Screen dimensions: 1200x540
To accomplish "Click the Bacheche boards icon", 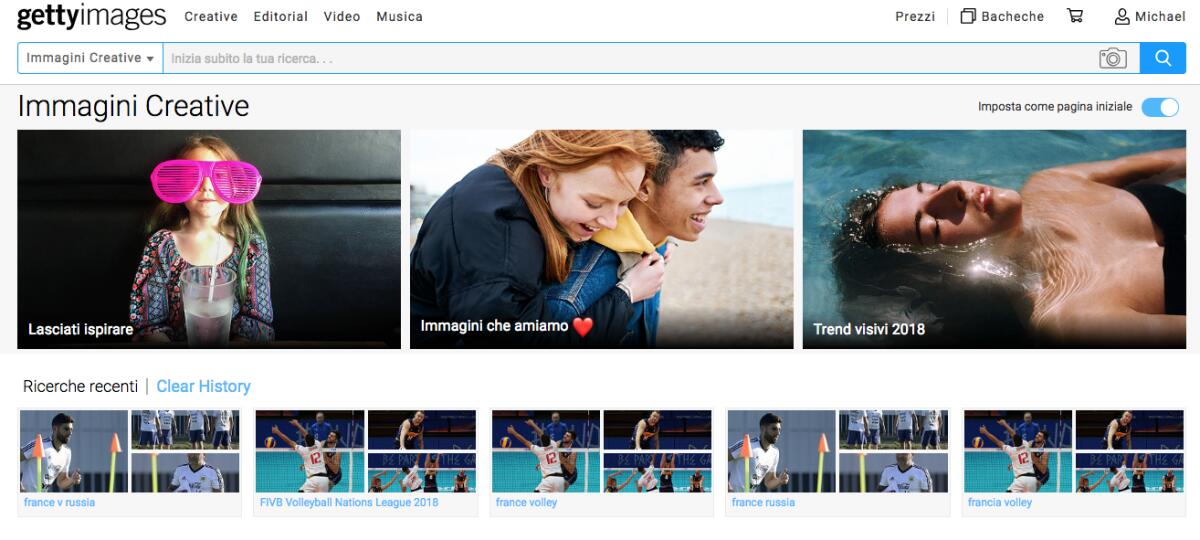I will click(x=968, y=16).
